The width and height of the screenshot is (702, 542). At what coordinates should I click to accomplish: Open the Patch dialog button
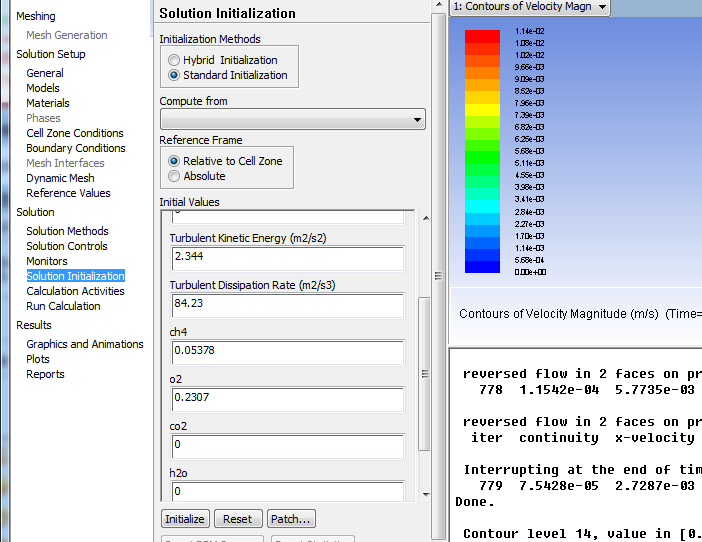291,519
